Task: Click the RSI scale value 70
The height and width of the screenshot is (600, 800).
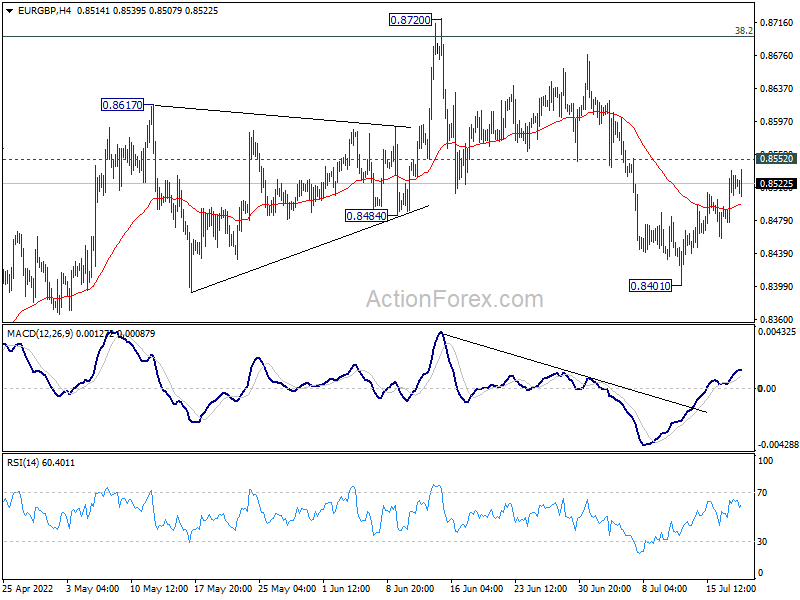Action: pyautogui.click(x=762, y=492)
